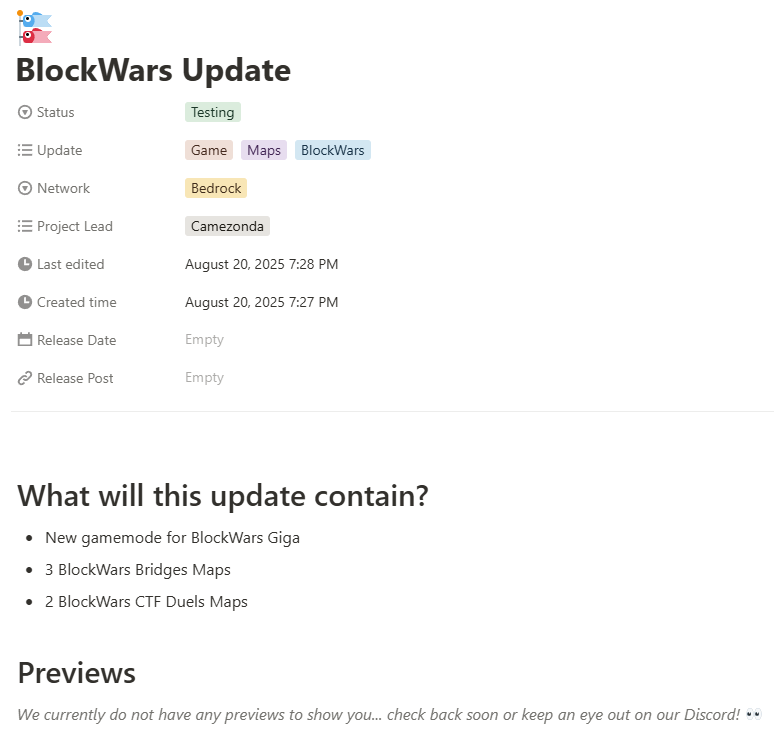Click the Created time clock icon
774x739 pixels.
pyautogui.click(x=25, y=302)
